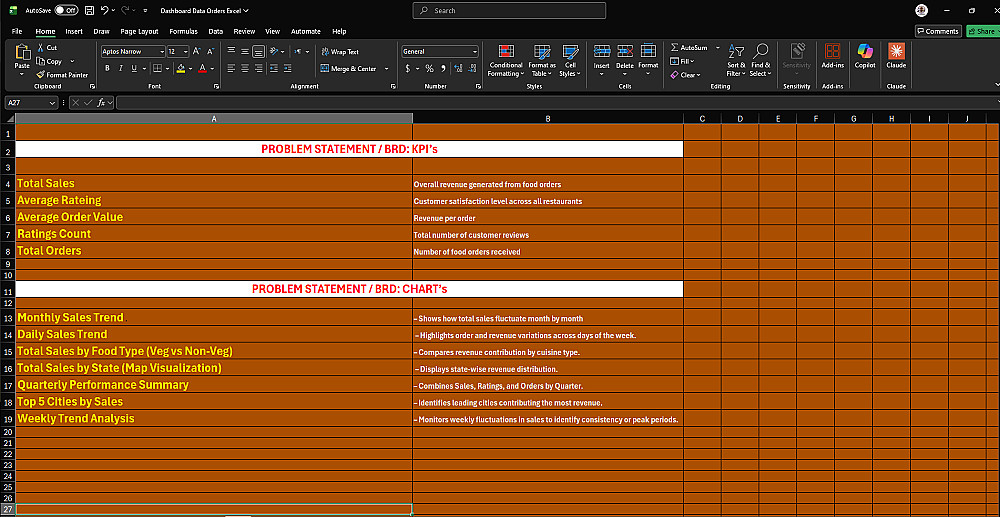Open the Copilot pane
This screenshot has height=517, width=1000.
coord(865,56)
